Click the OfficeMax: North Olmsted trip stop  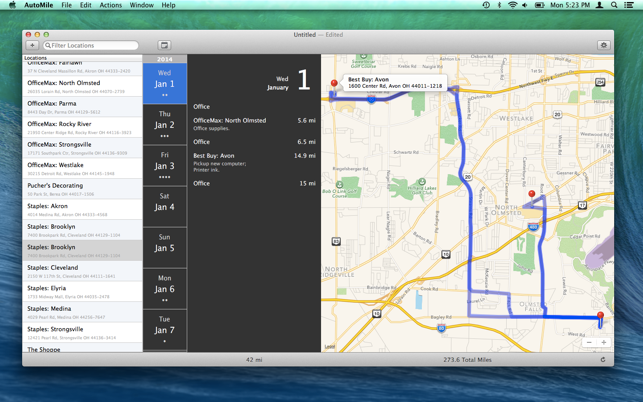click(254, 124)
